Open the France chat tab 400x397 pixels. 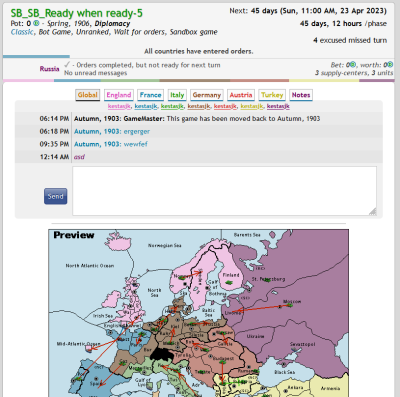[150, 95]
